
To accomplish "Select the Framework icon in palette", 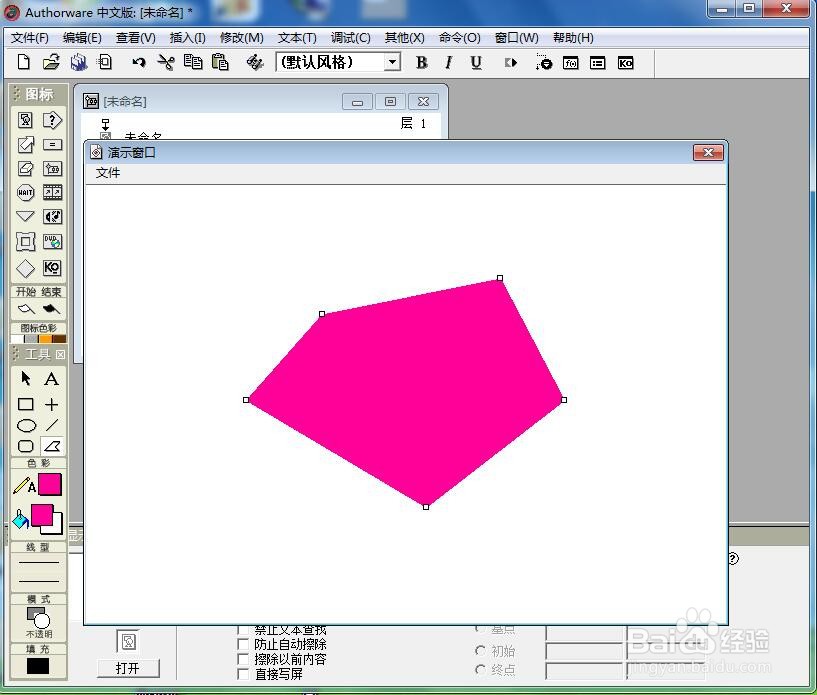I will point(26,242).
